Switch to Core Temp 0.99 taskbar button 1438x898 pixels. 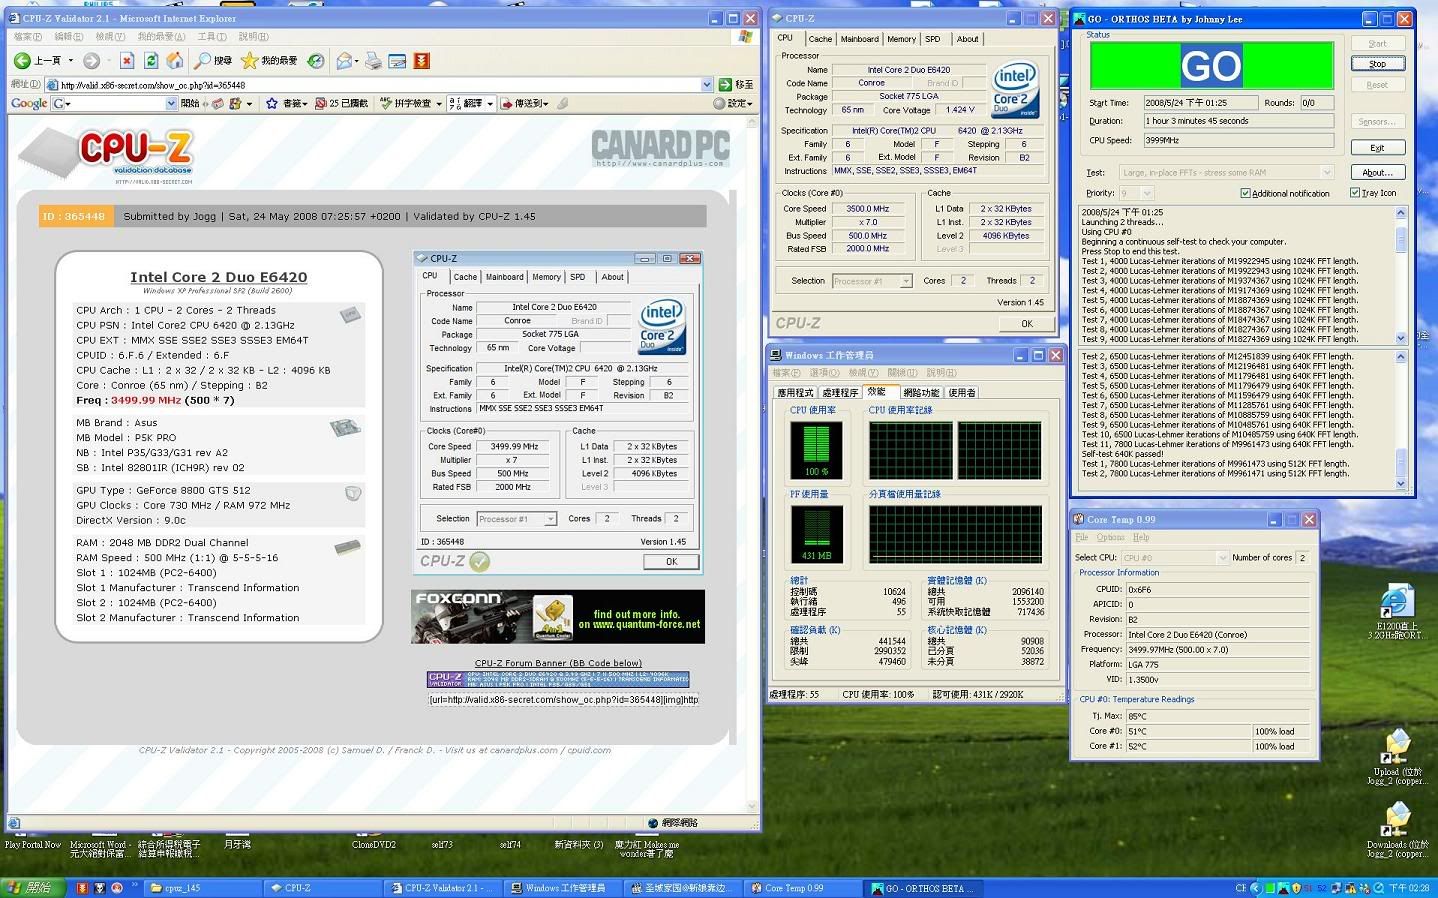806,887
